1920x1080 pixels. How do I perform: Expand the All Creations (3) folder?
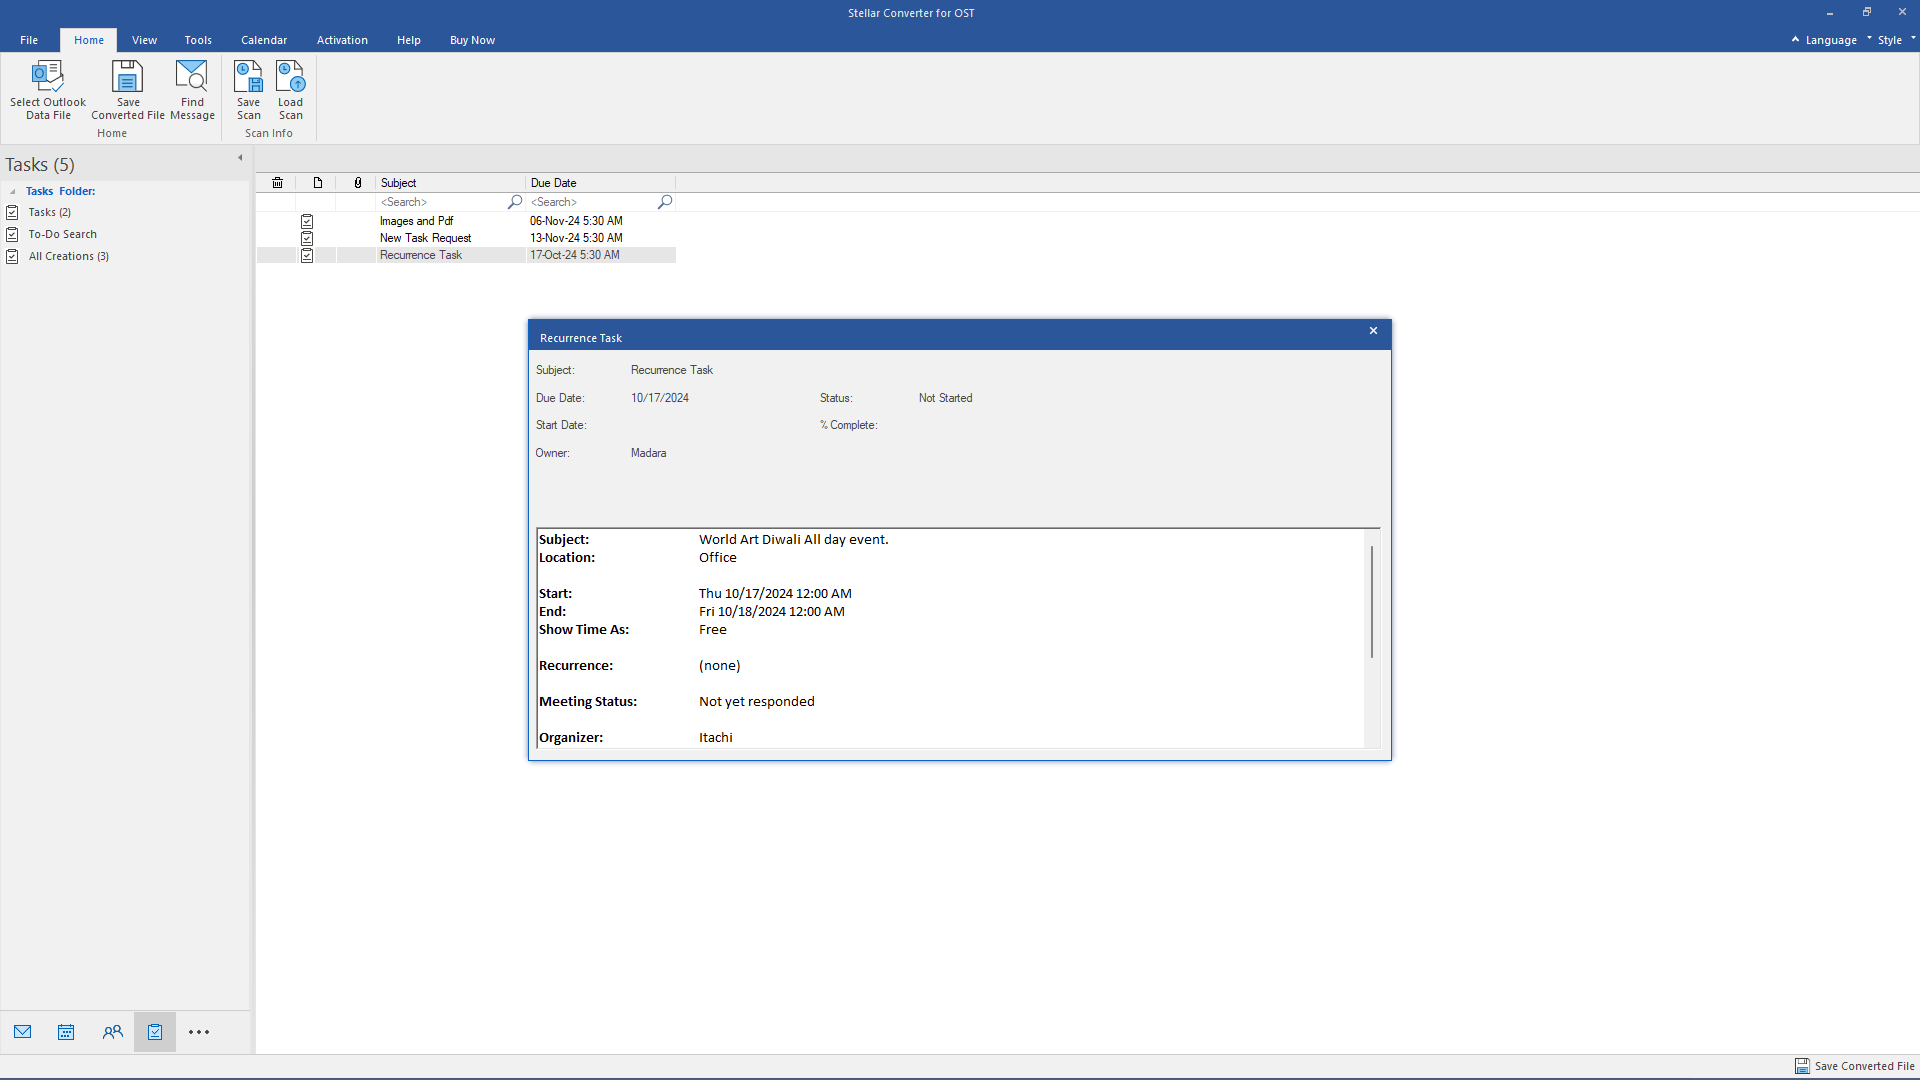[x=67, y=256]
